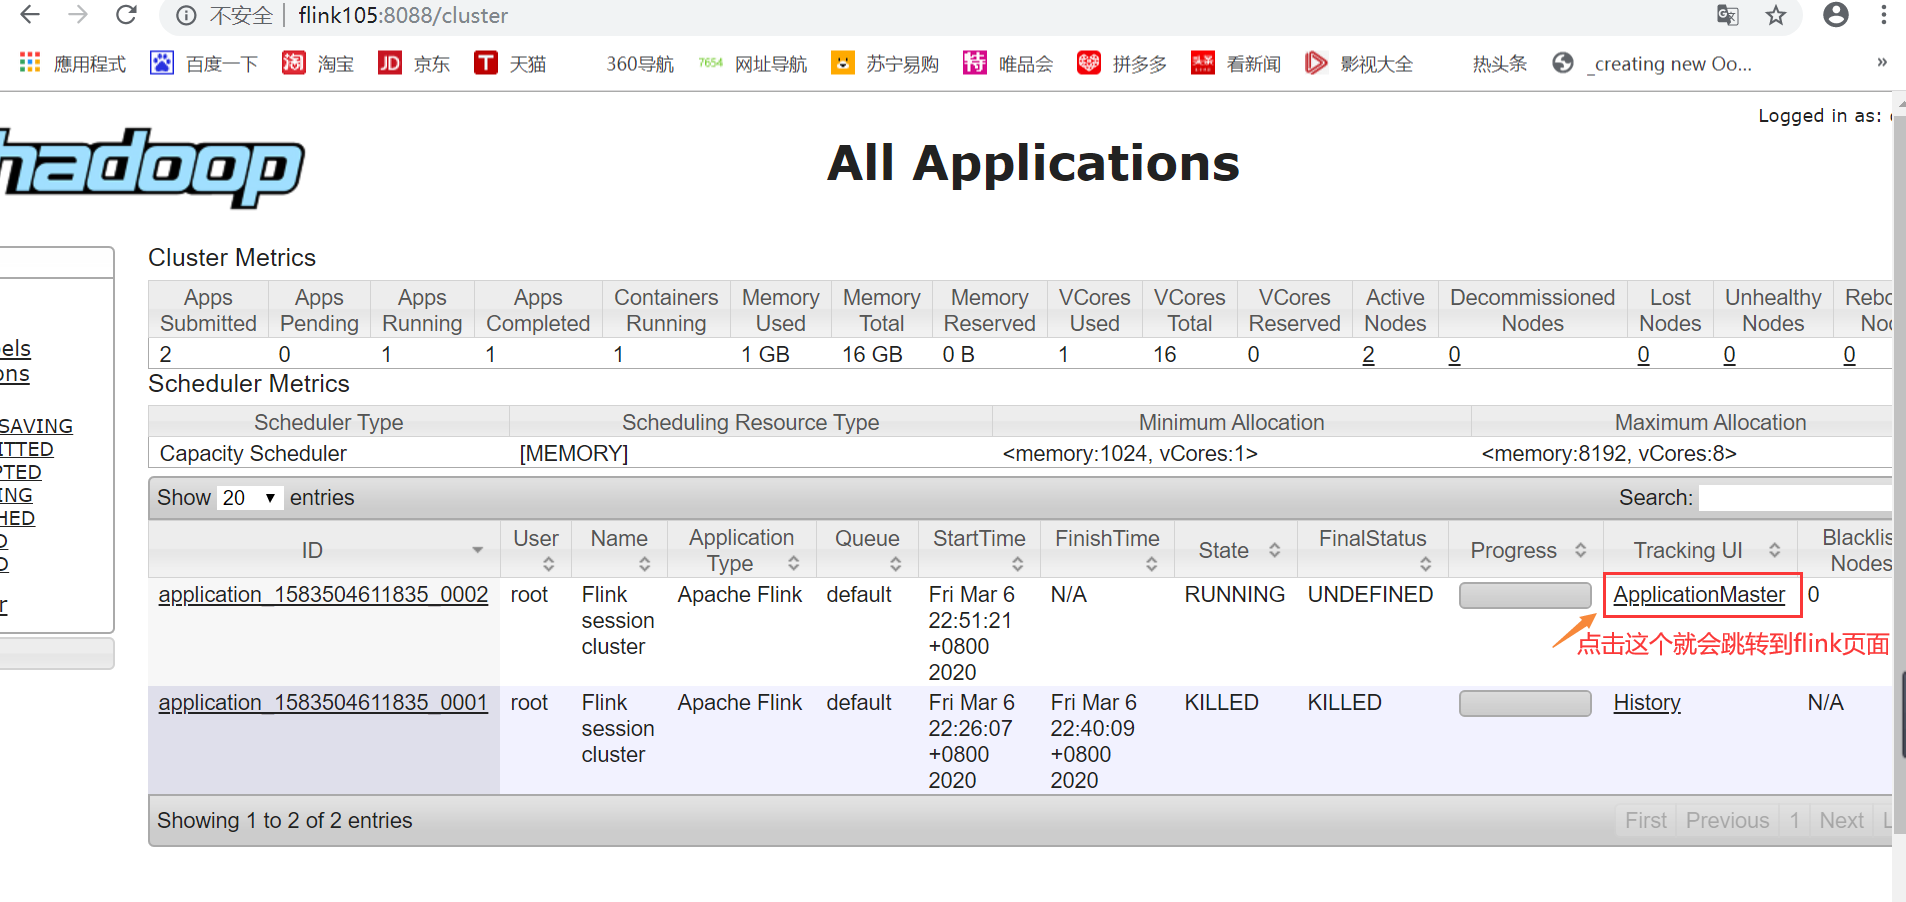Open the 百度一下 bookmark
This screenshot has height=902, width=1906.
pyautogui.click(x=205, y=64)
